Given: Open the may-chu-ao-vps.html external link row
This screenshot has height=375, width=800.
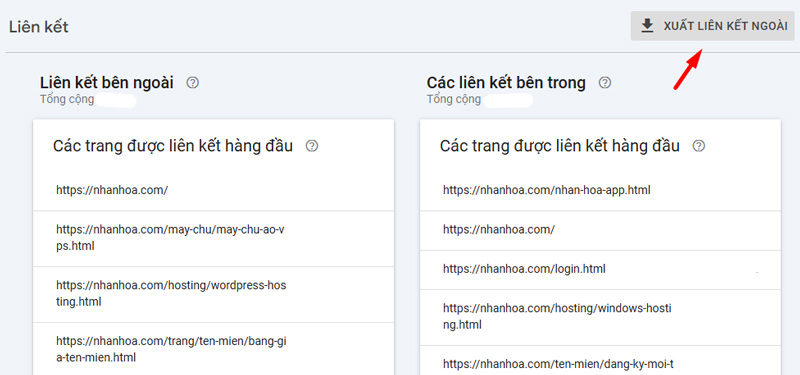Looking at the screenshot, I should 213,238.
